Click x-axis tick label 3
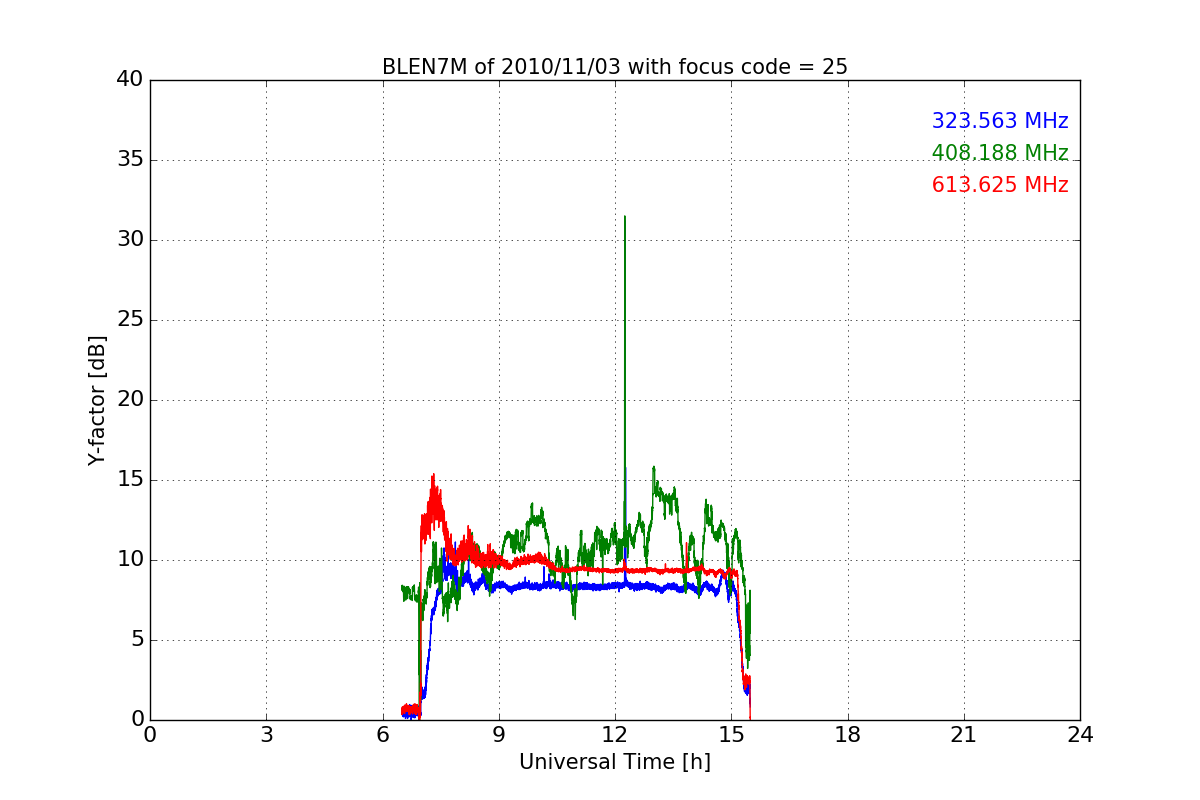This screenshot has height=800, width=1200. point(266,735)
